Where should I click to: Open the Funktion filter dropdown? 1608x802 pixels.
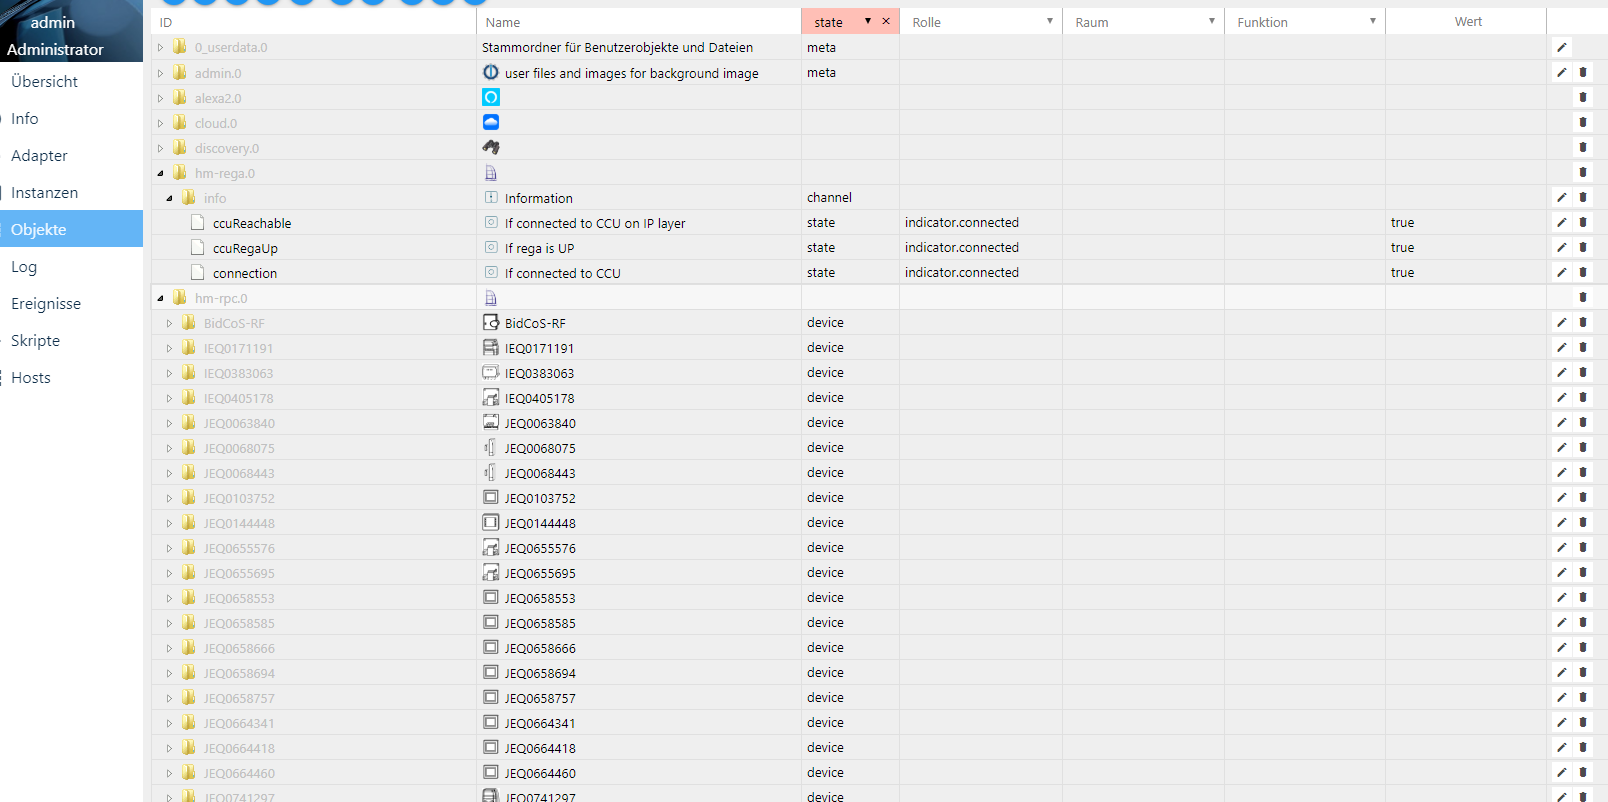tap(1372, 21)
